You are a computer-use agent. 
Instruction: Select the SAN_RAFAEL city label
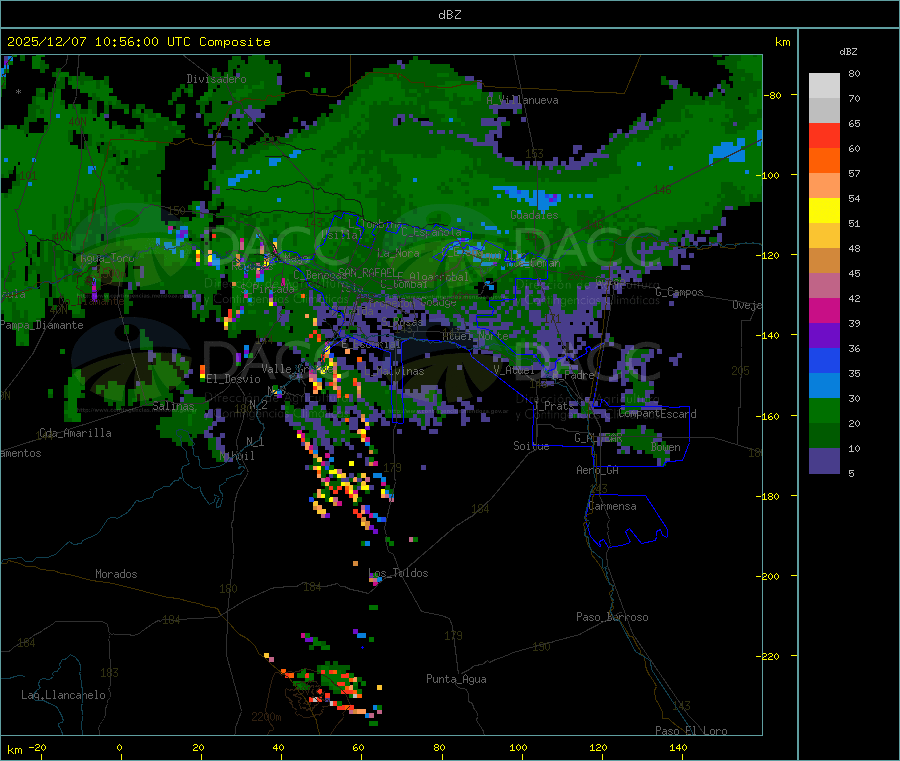tap(367, 272)
